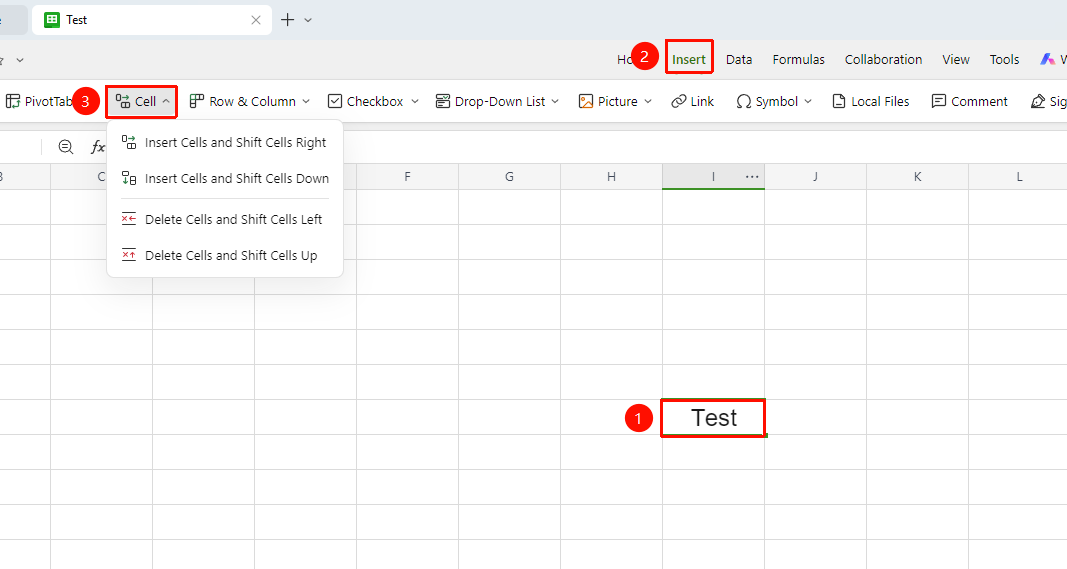Click the zoom magnifier icon by formula bar
The height and width of the screenshot is (569, 1067).
pyautogui.click(x=65, y=146)
